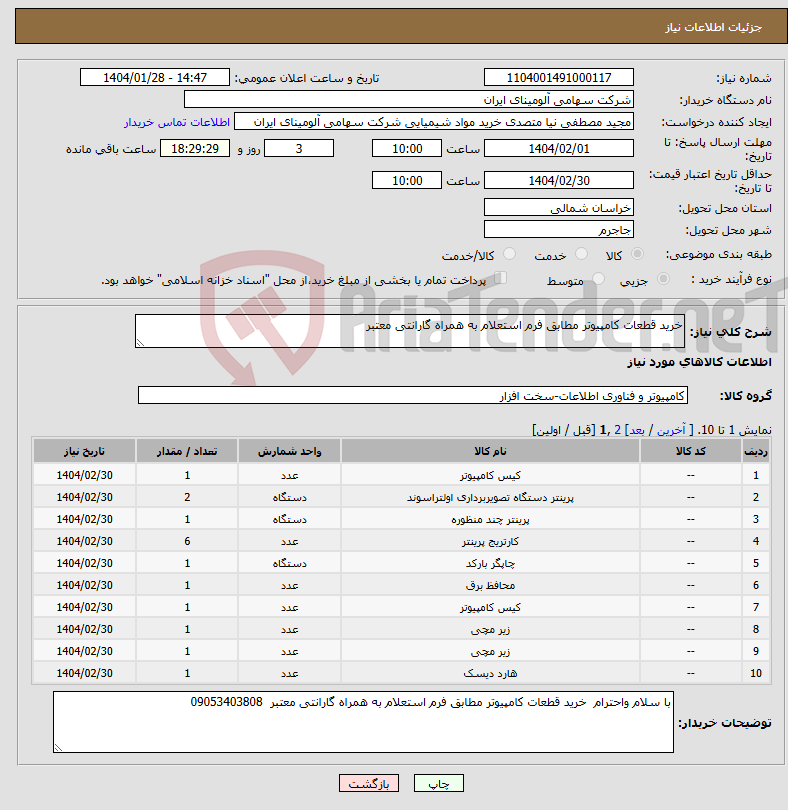Select the کالا/خدمت radio button

[x=509, y=254]
